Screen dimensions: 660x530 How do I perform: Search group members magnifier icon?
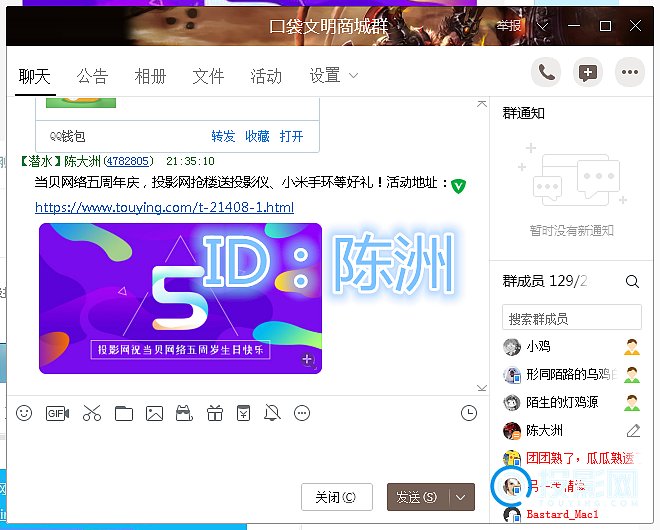(632, 281)
